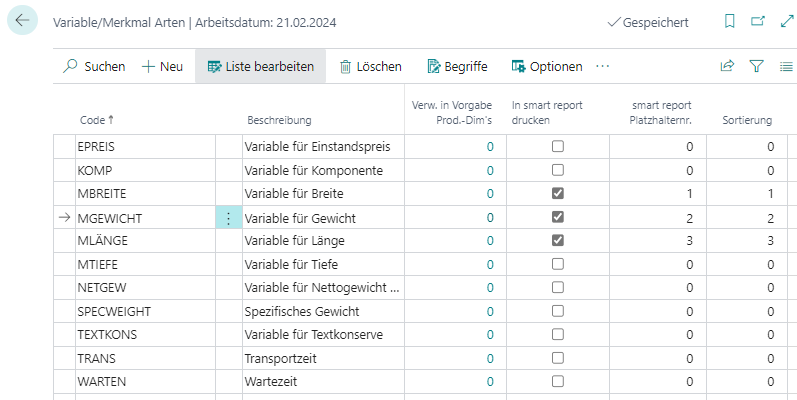797x400 pixels.
Task: Open the filter pane icon
Action: tap(756, 66)
